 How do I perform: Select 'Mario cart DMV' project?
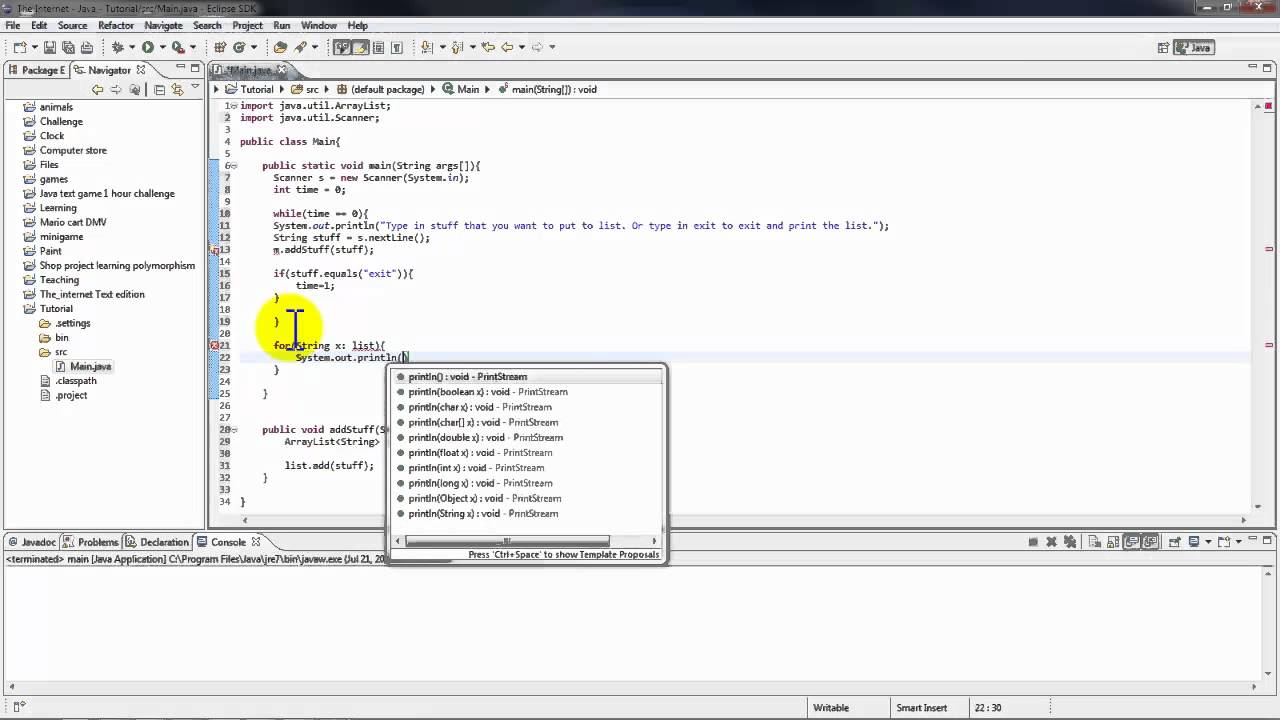(73, 222)
